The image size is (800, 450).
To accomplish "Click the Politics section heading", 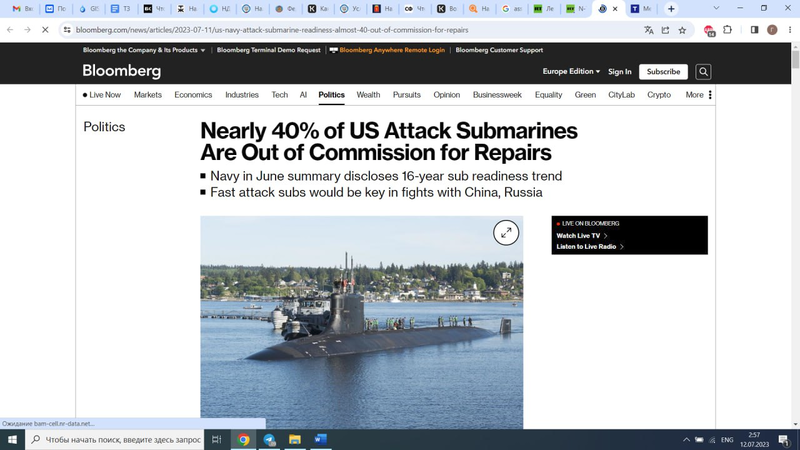I will tap(104, 127).
